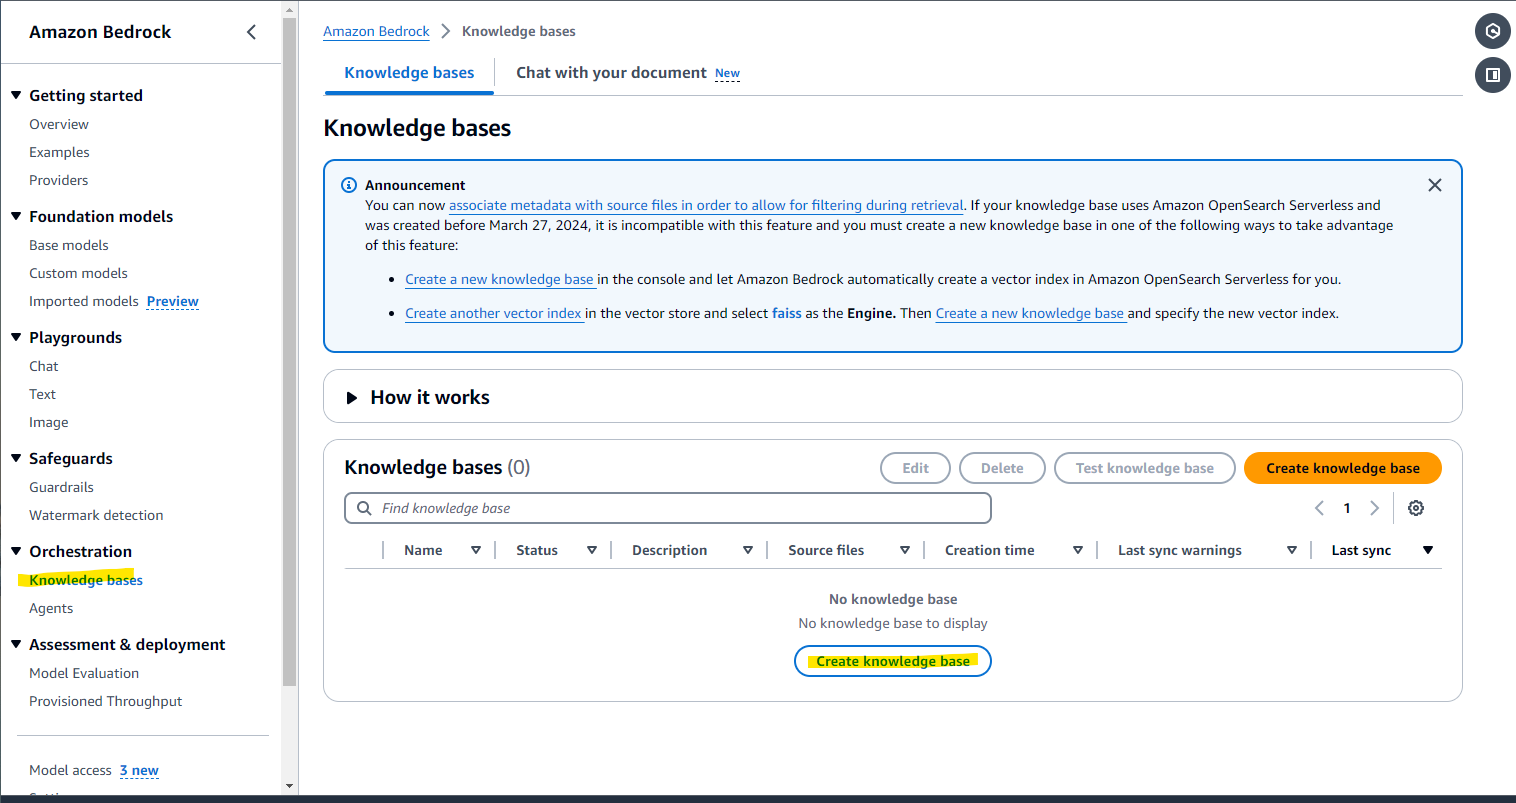Image resolution: width=1516 pixels, height=803 pixels.
Task: View the "3 new" Model access link
Action: 139,770
